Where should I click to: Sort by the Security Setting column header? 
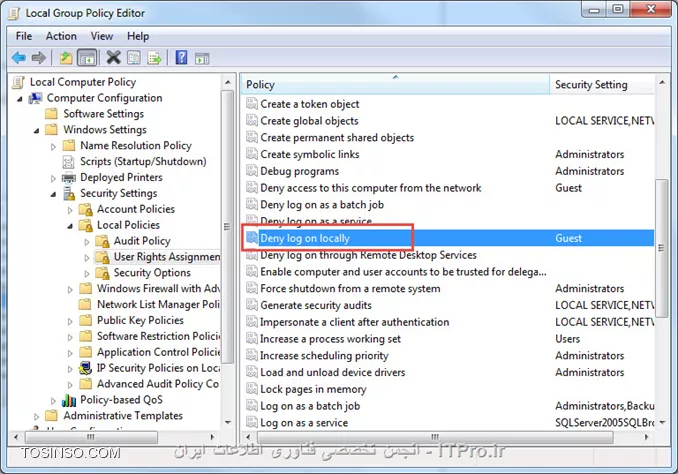[x=602, y=84]
